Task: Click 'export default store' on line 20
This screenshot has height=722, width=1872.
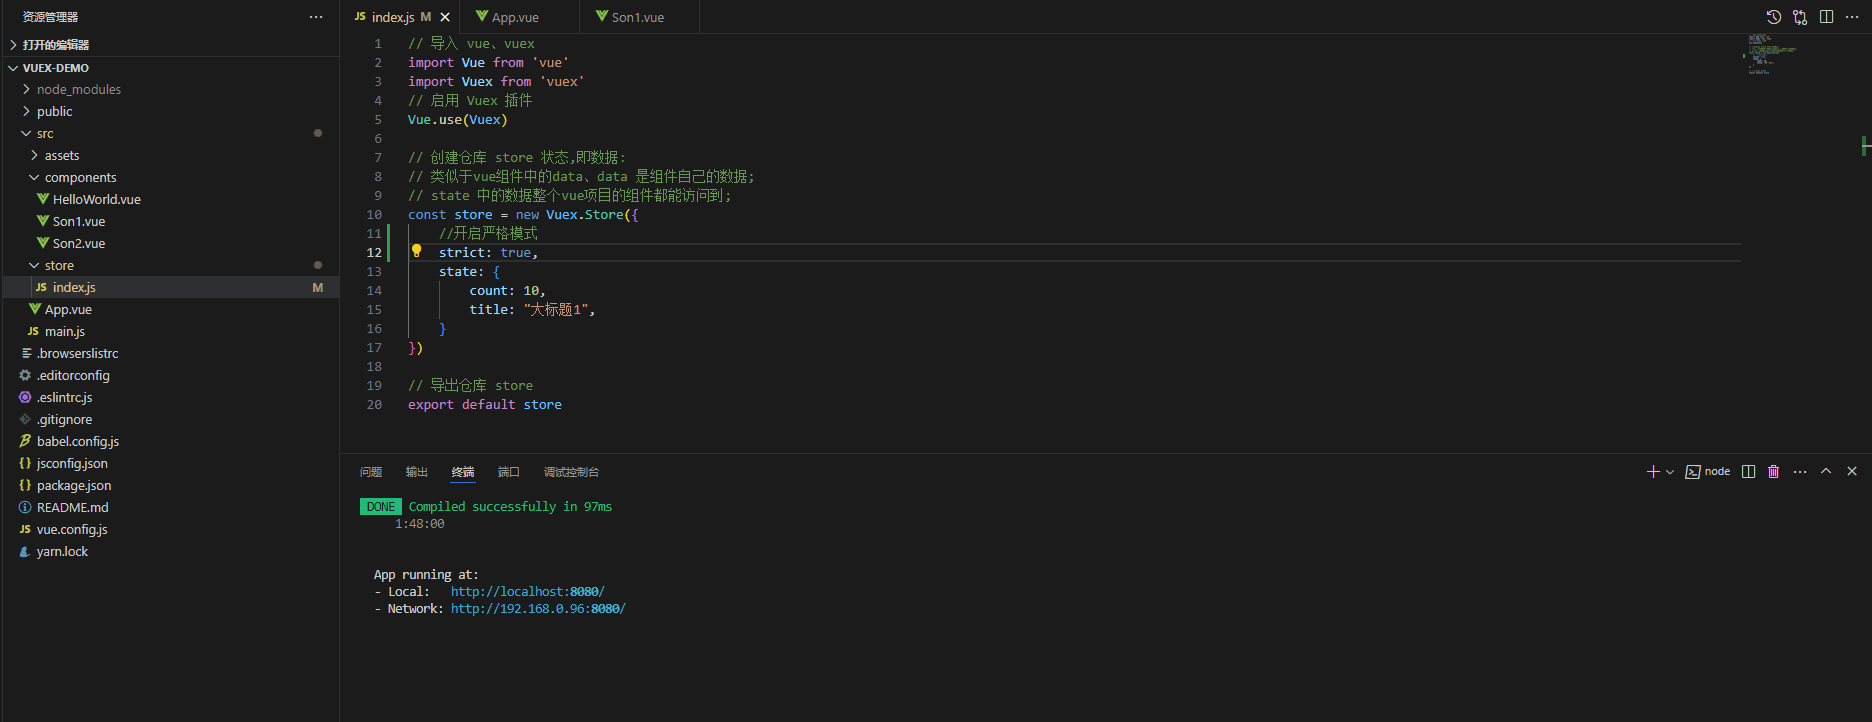Action: (485, 405)
